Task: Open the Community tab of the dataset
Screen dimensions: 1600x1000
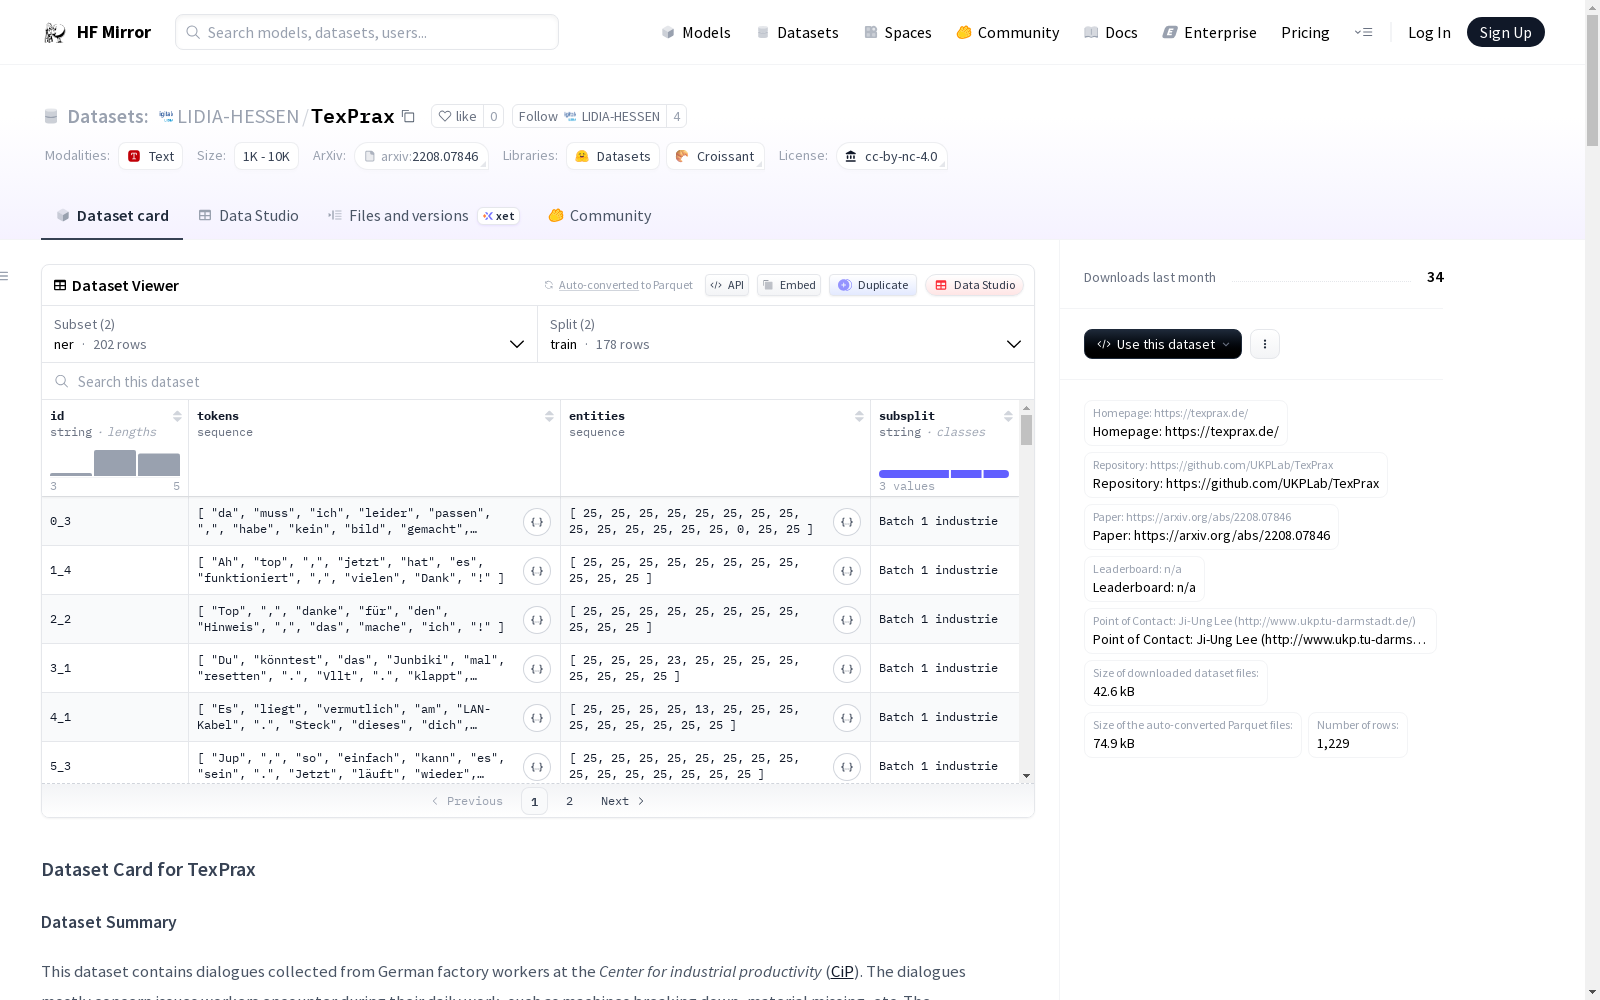Action: point(600,216)
